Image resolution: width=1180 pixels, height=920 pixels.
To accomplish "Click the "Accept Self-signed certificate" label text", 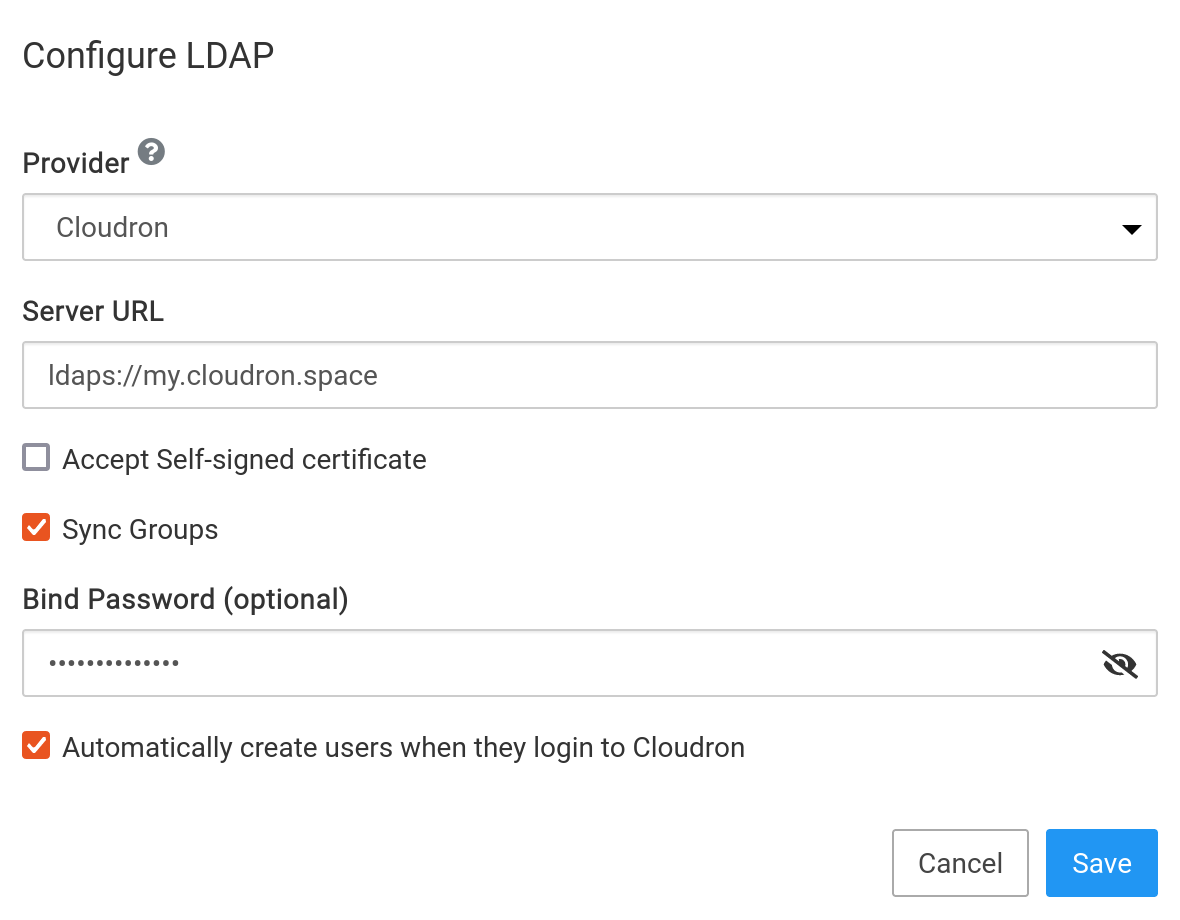I will (244, 460).
